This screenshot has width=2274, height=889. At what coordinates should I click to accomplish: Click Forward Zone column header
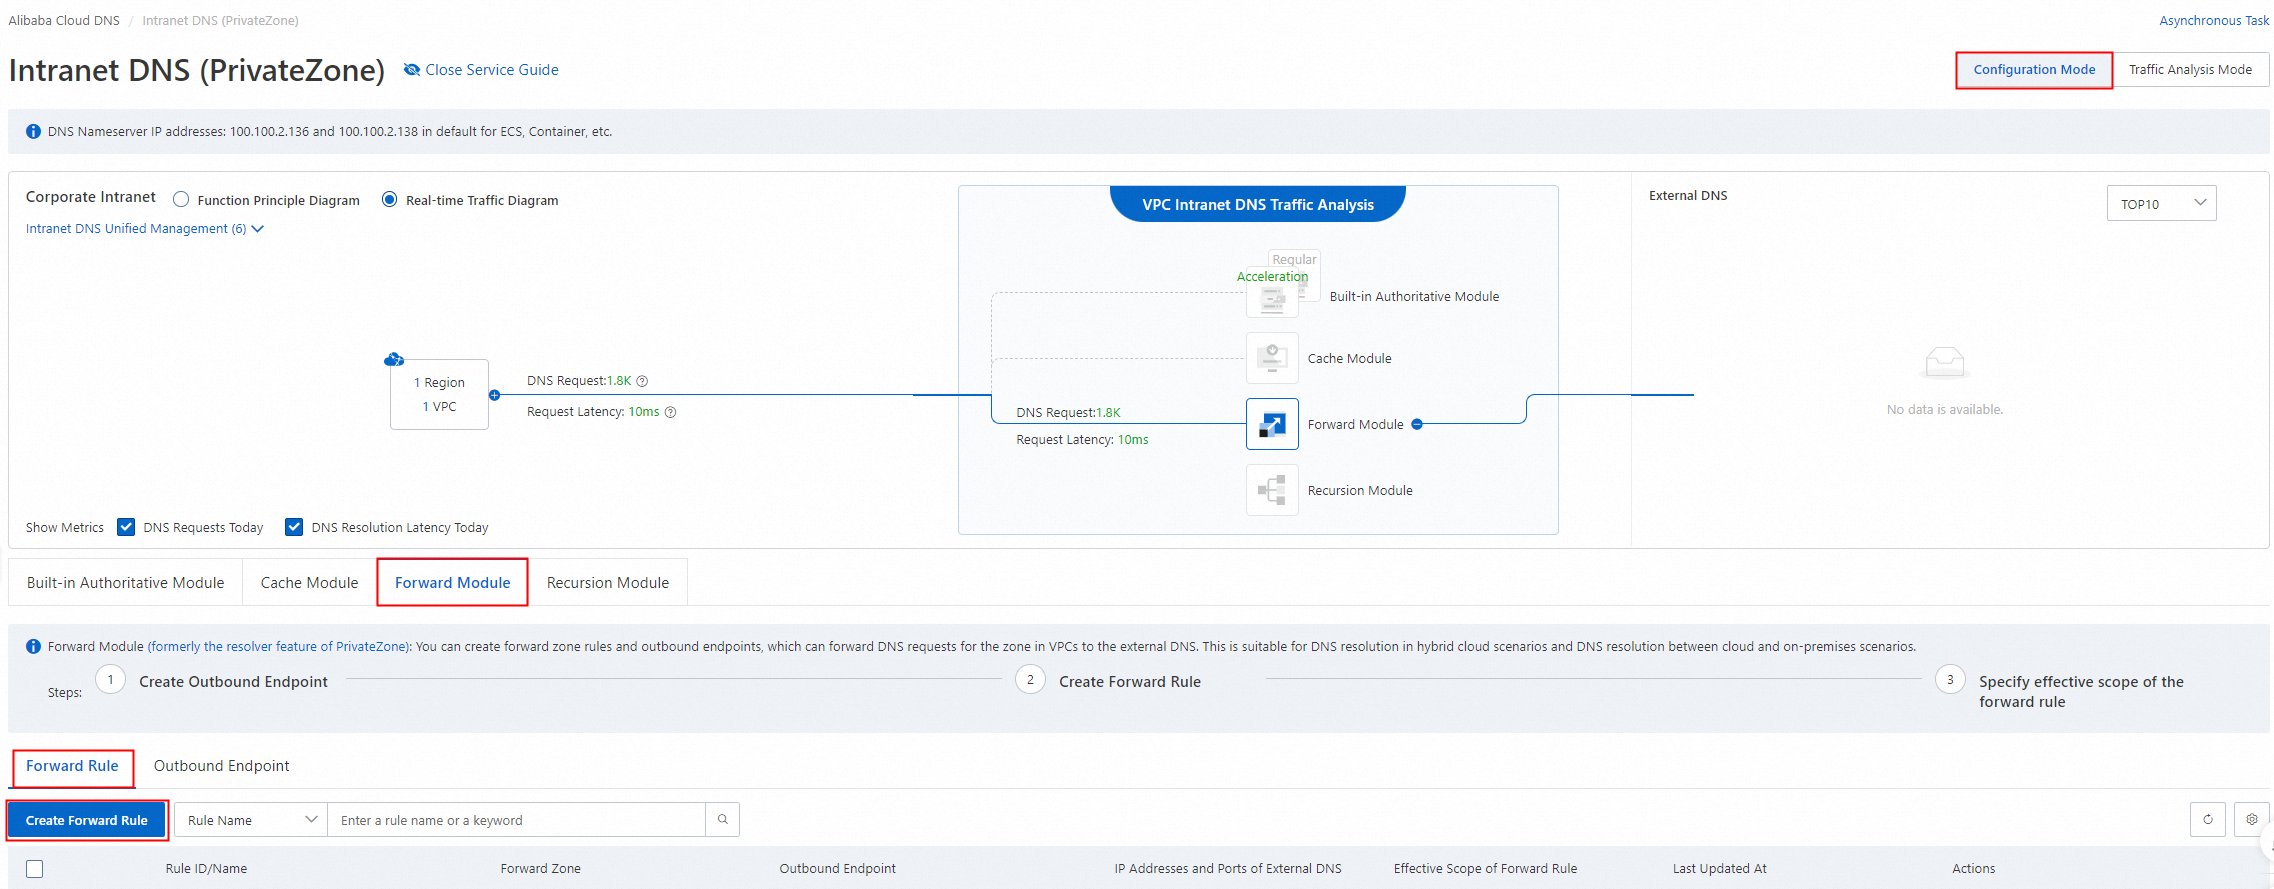click(540, 869)
